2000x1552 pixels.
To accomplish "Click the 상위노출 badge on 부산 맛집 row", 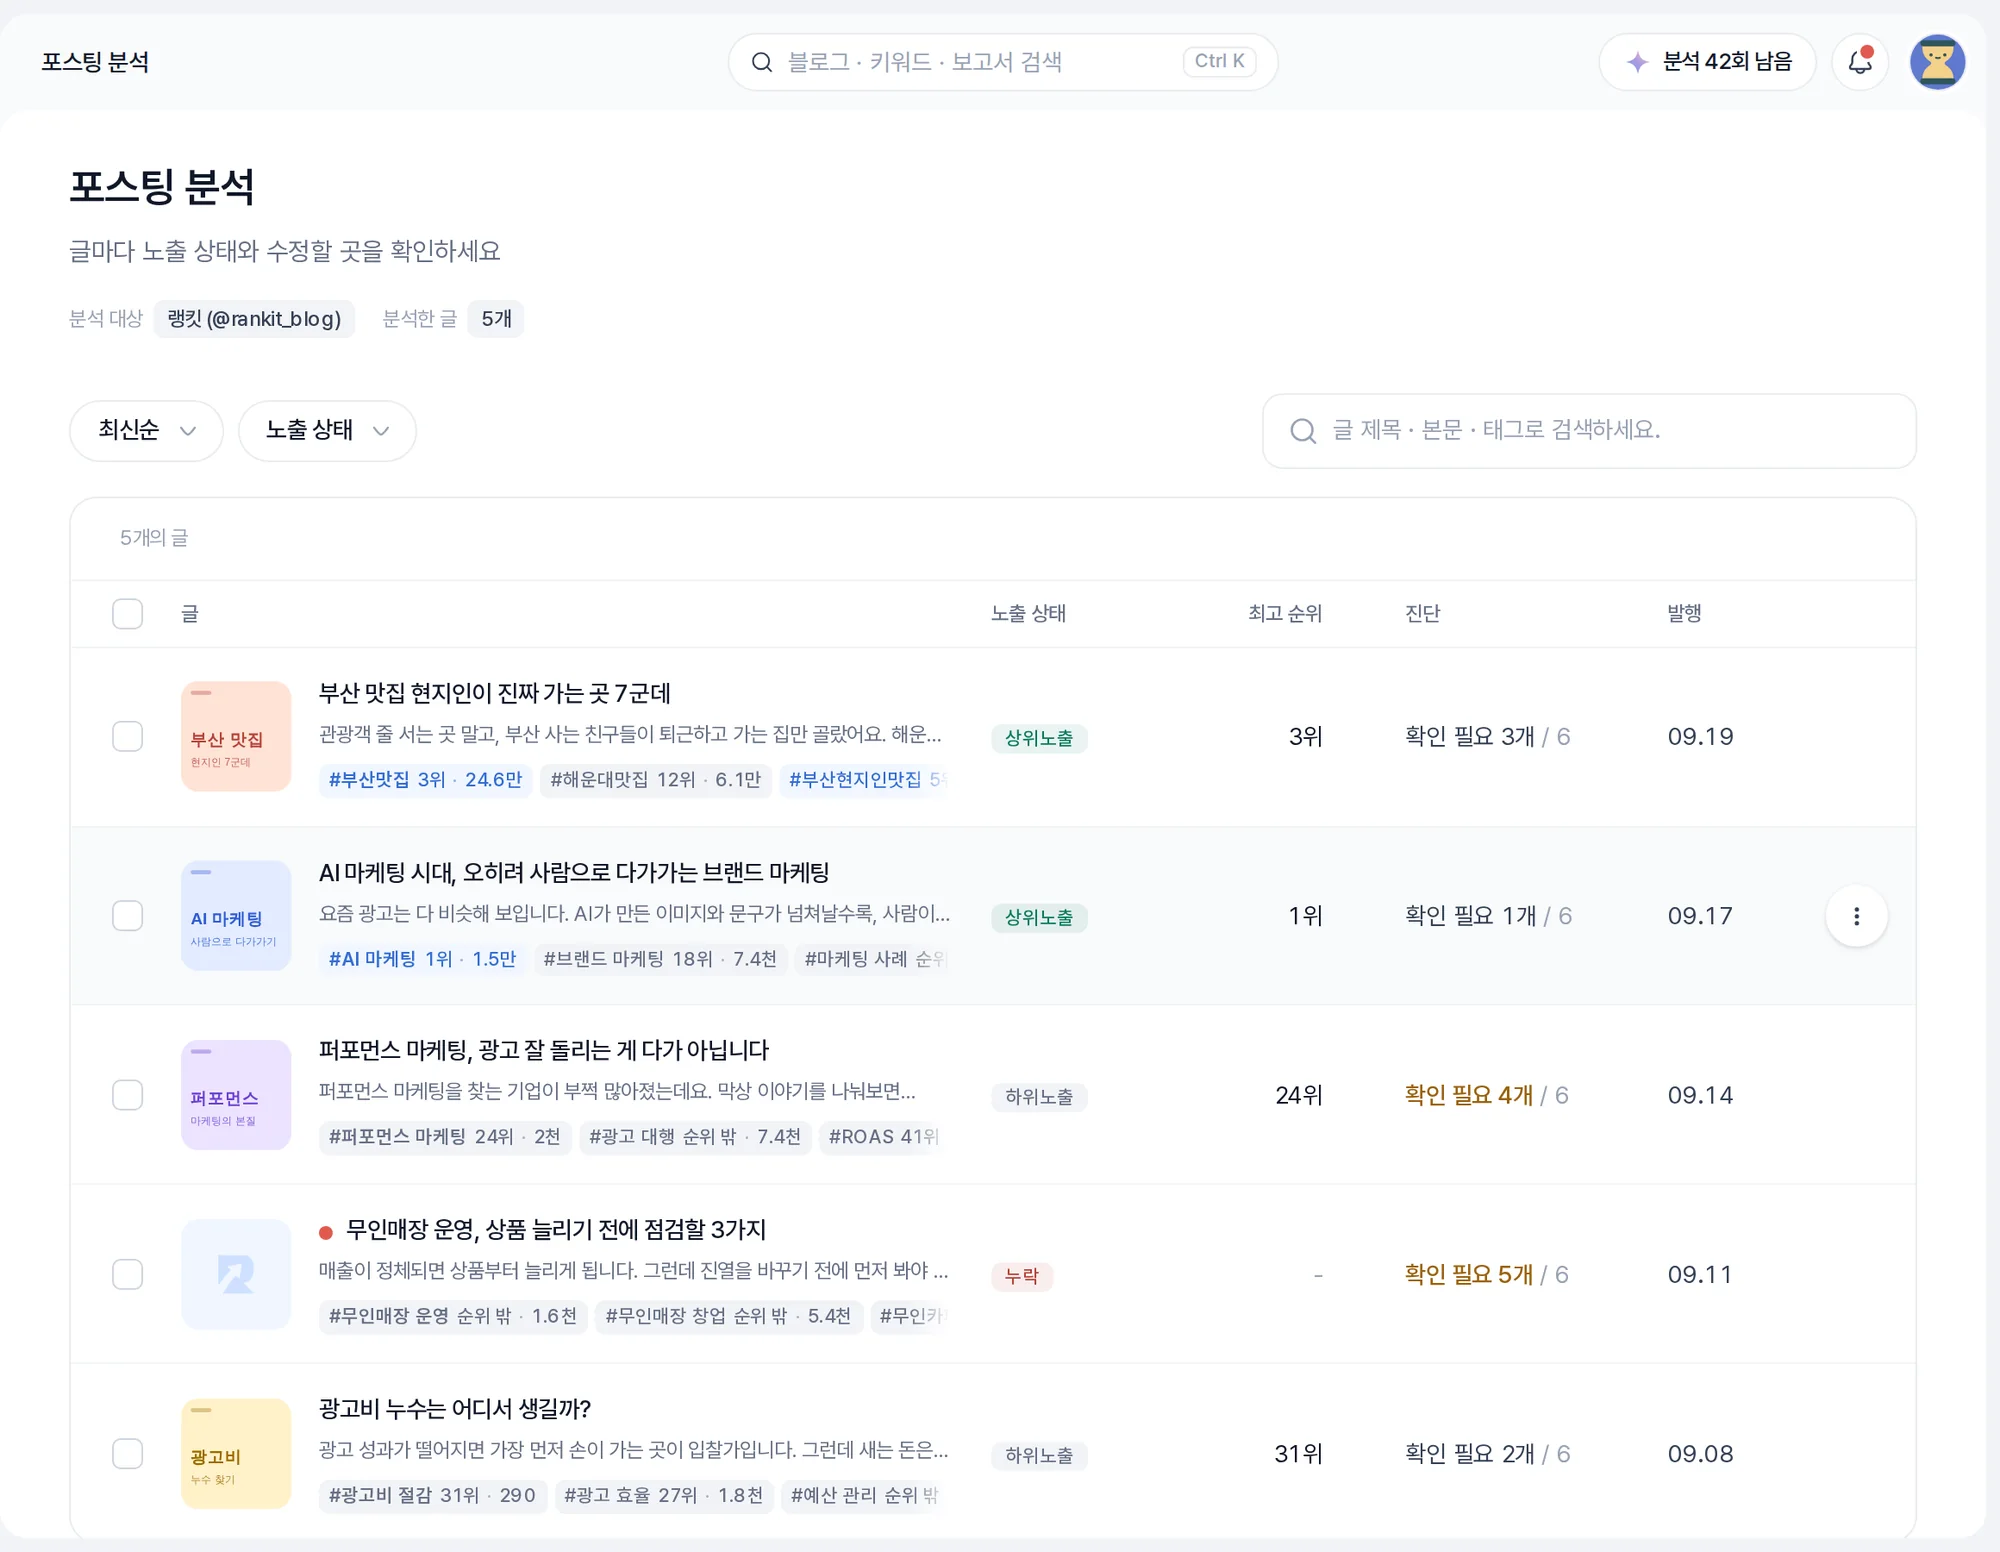I will tap(1039, 738).
